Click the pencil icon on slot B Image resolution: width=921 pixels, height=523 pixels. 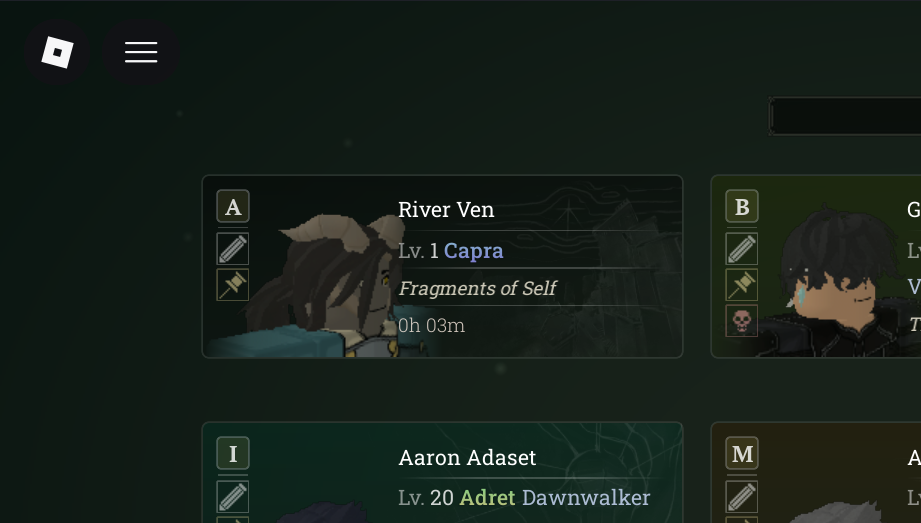tap(742, 249)
